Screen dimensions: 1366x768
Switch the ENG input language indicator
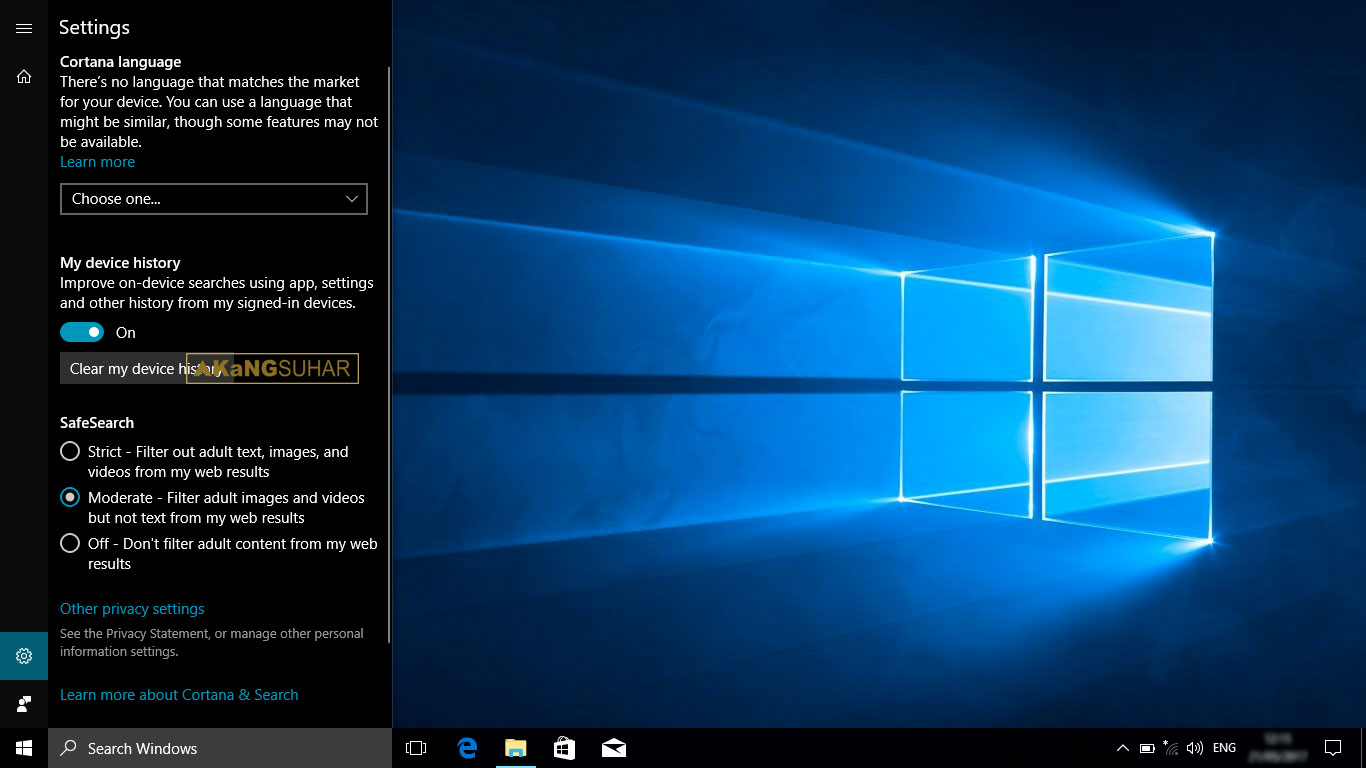coord(1224,748)
